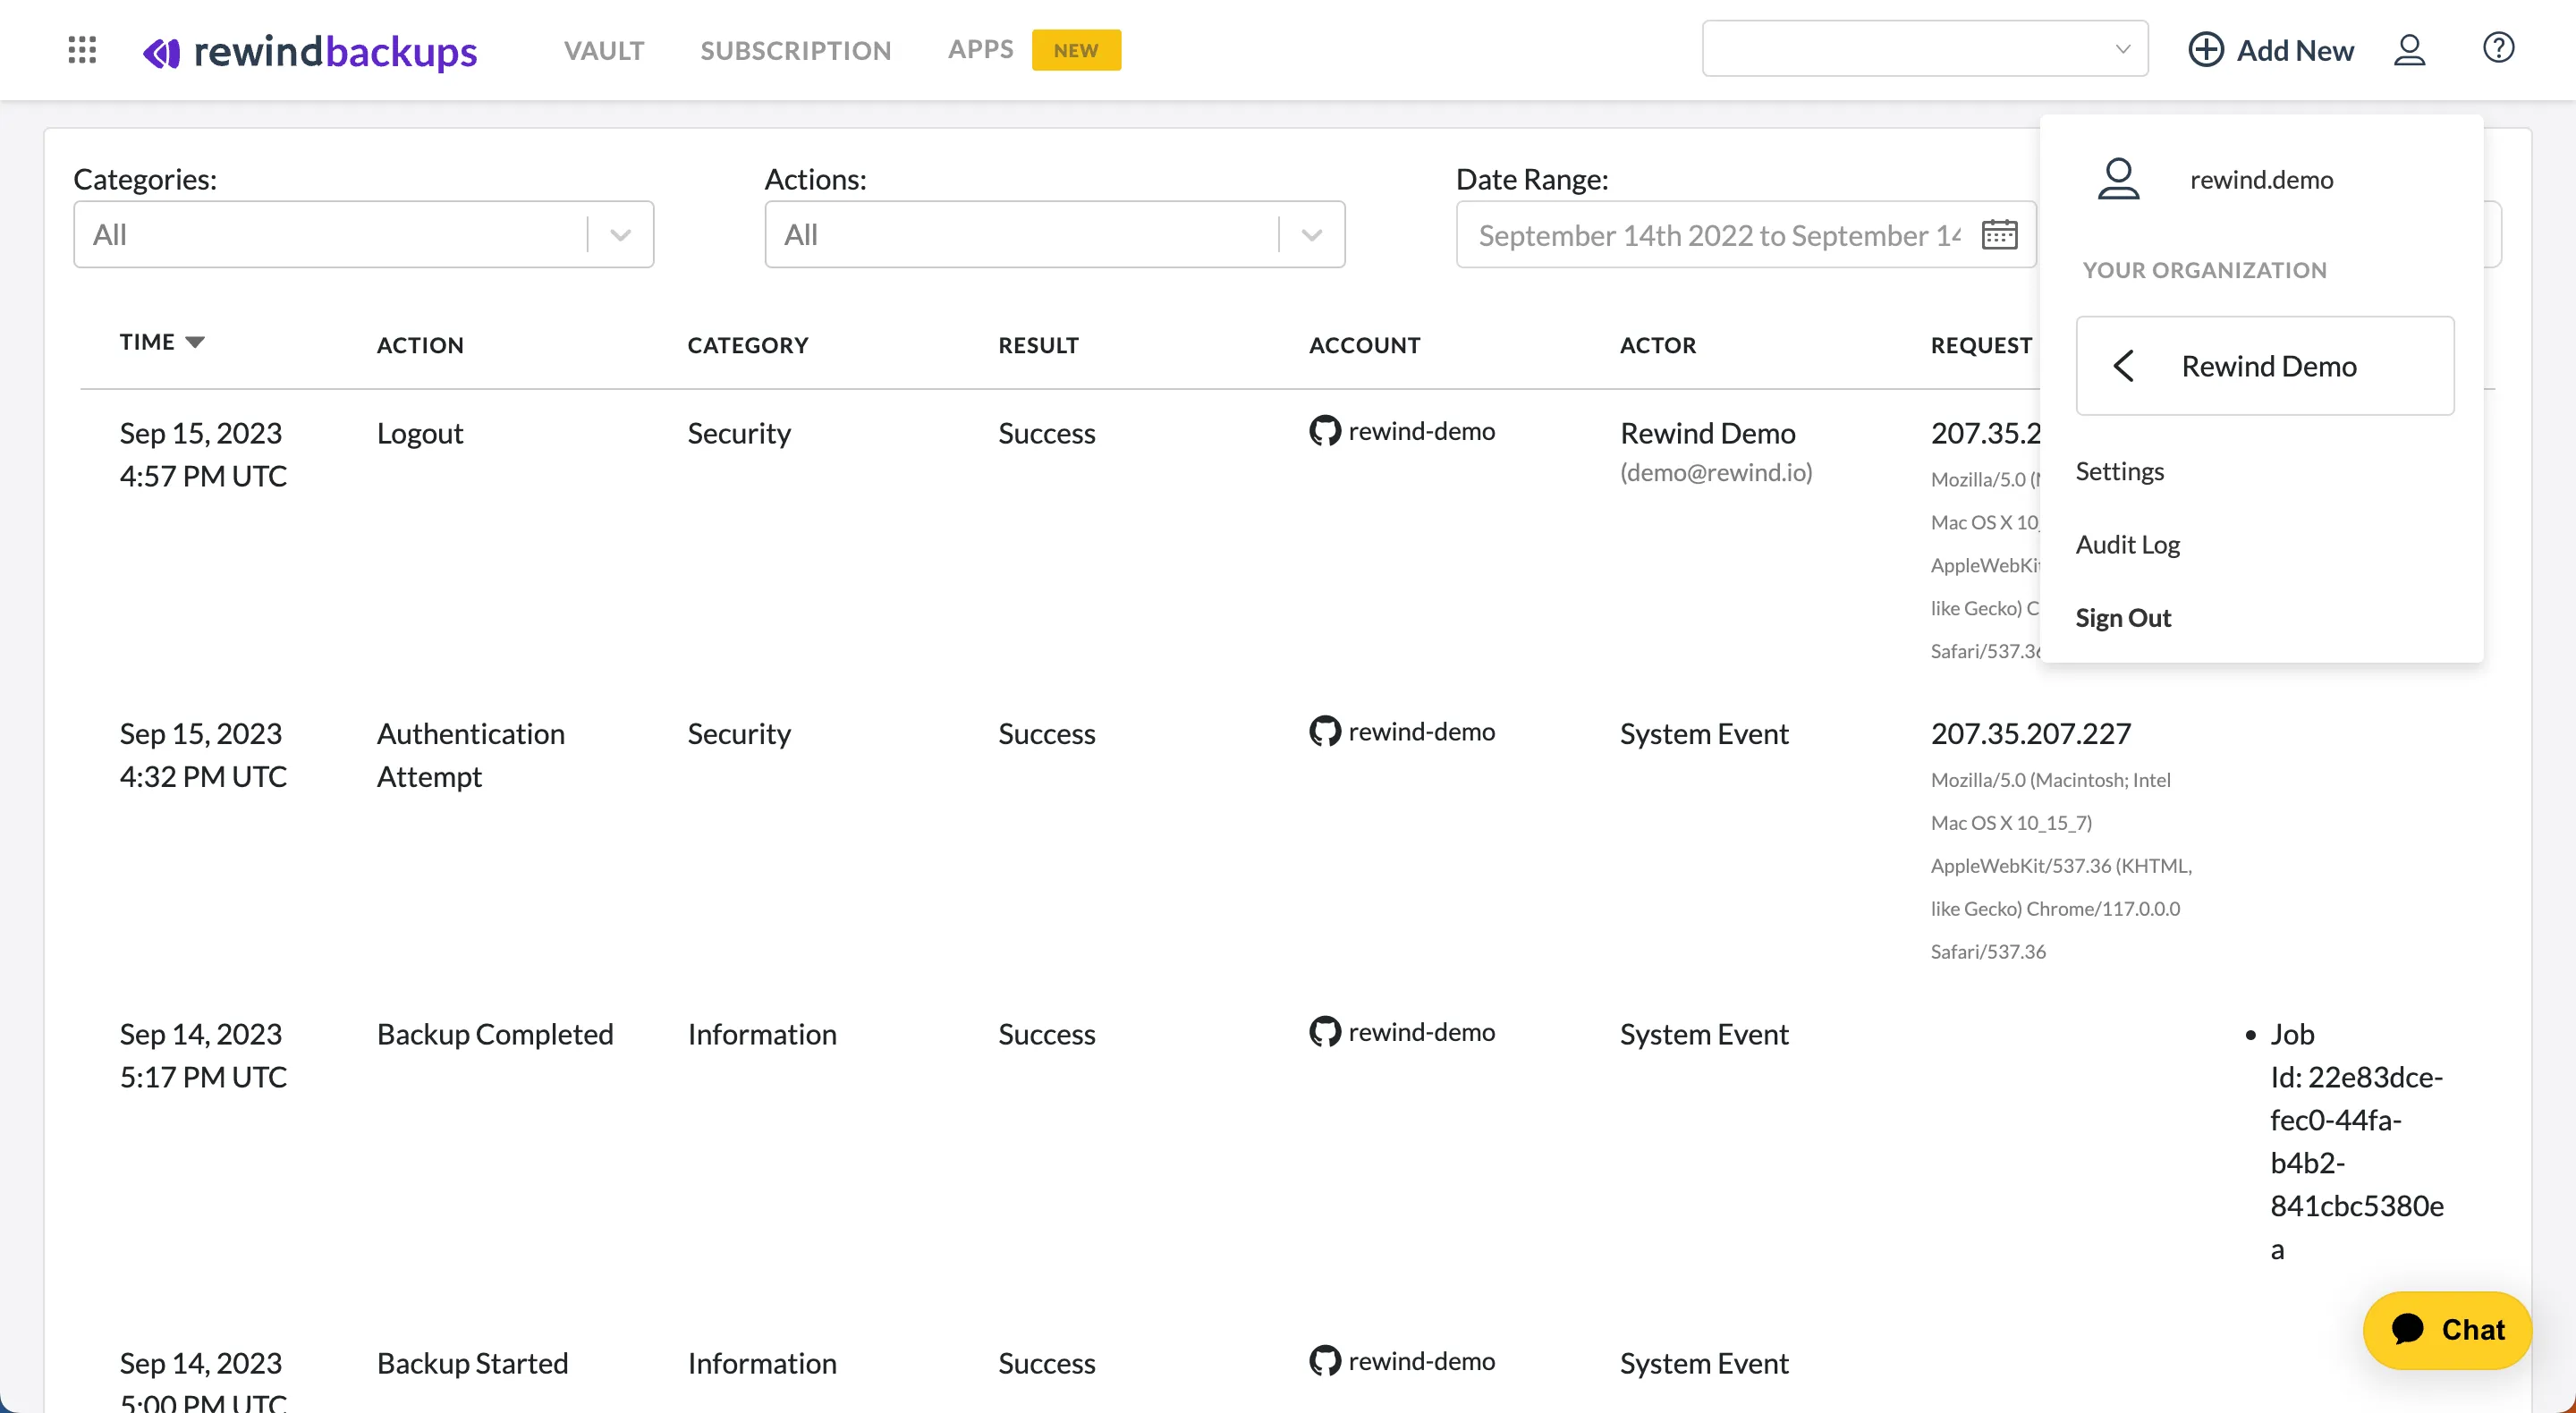Image resolution: width=2576 pixels, height=1413 pixels.
Task: Open the VAULT tab
Action: click(604, 50)
